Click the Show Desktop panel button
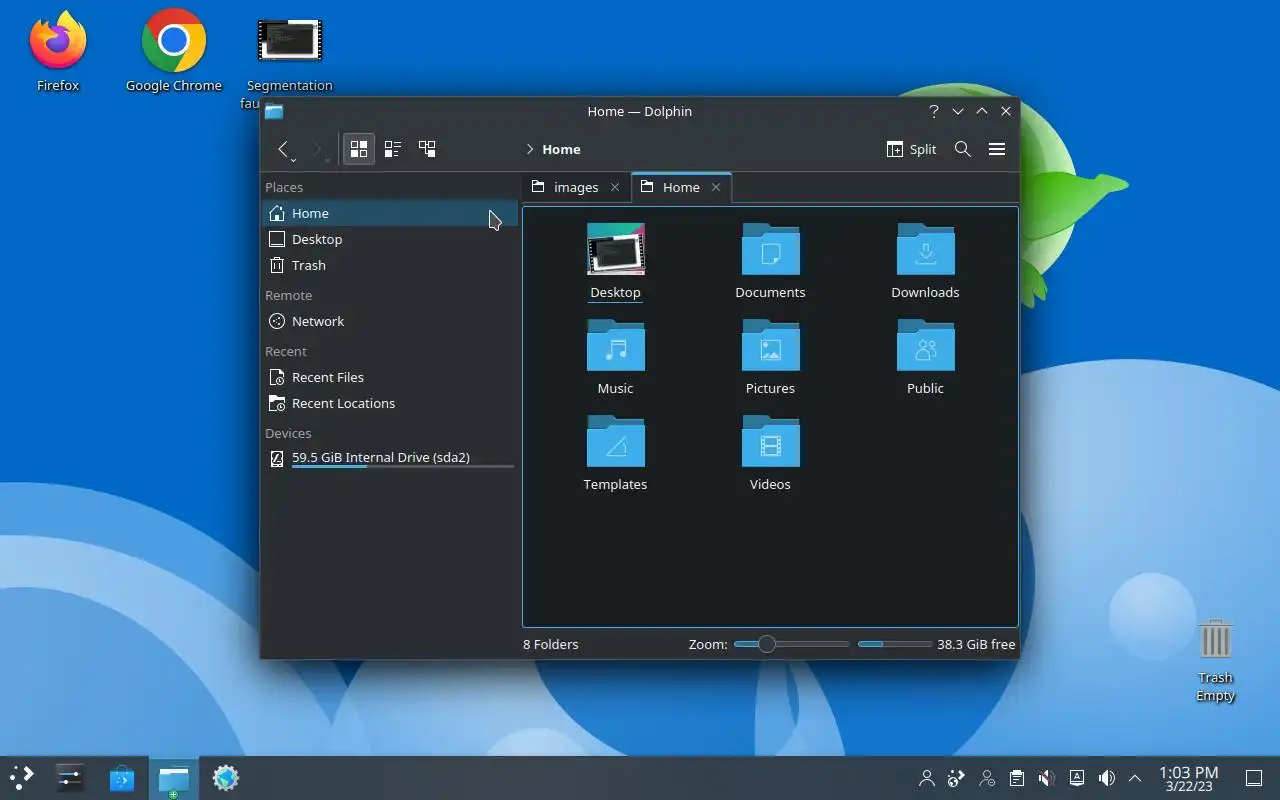This screenshot has width=1280, height=800. pyautogui.click(x=1254, y=777)
